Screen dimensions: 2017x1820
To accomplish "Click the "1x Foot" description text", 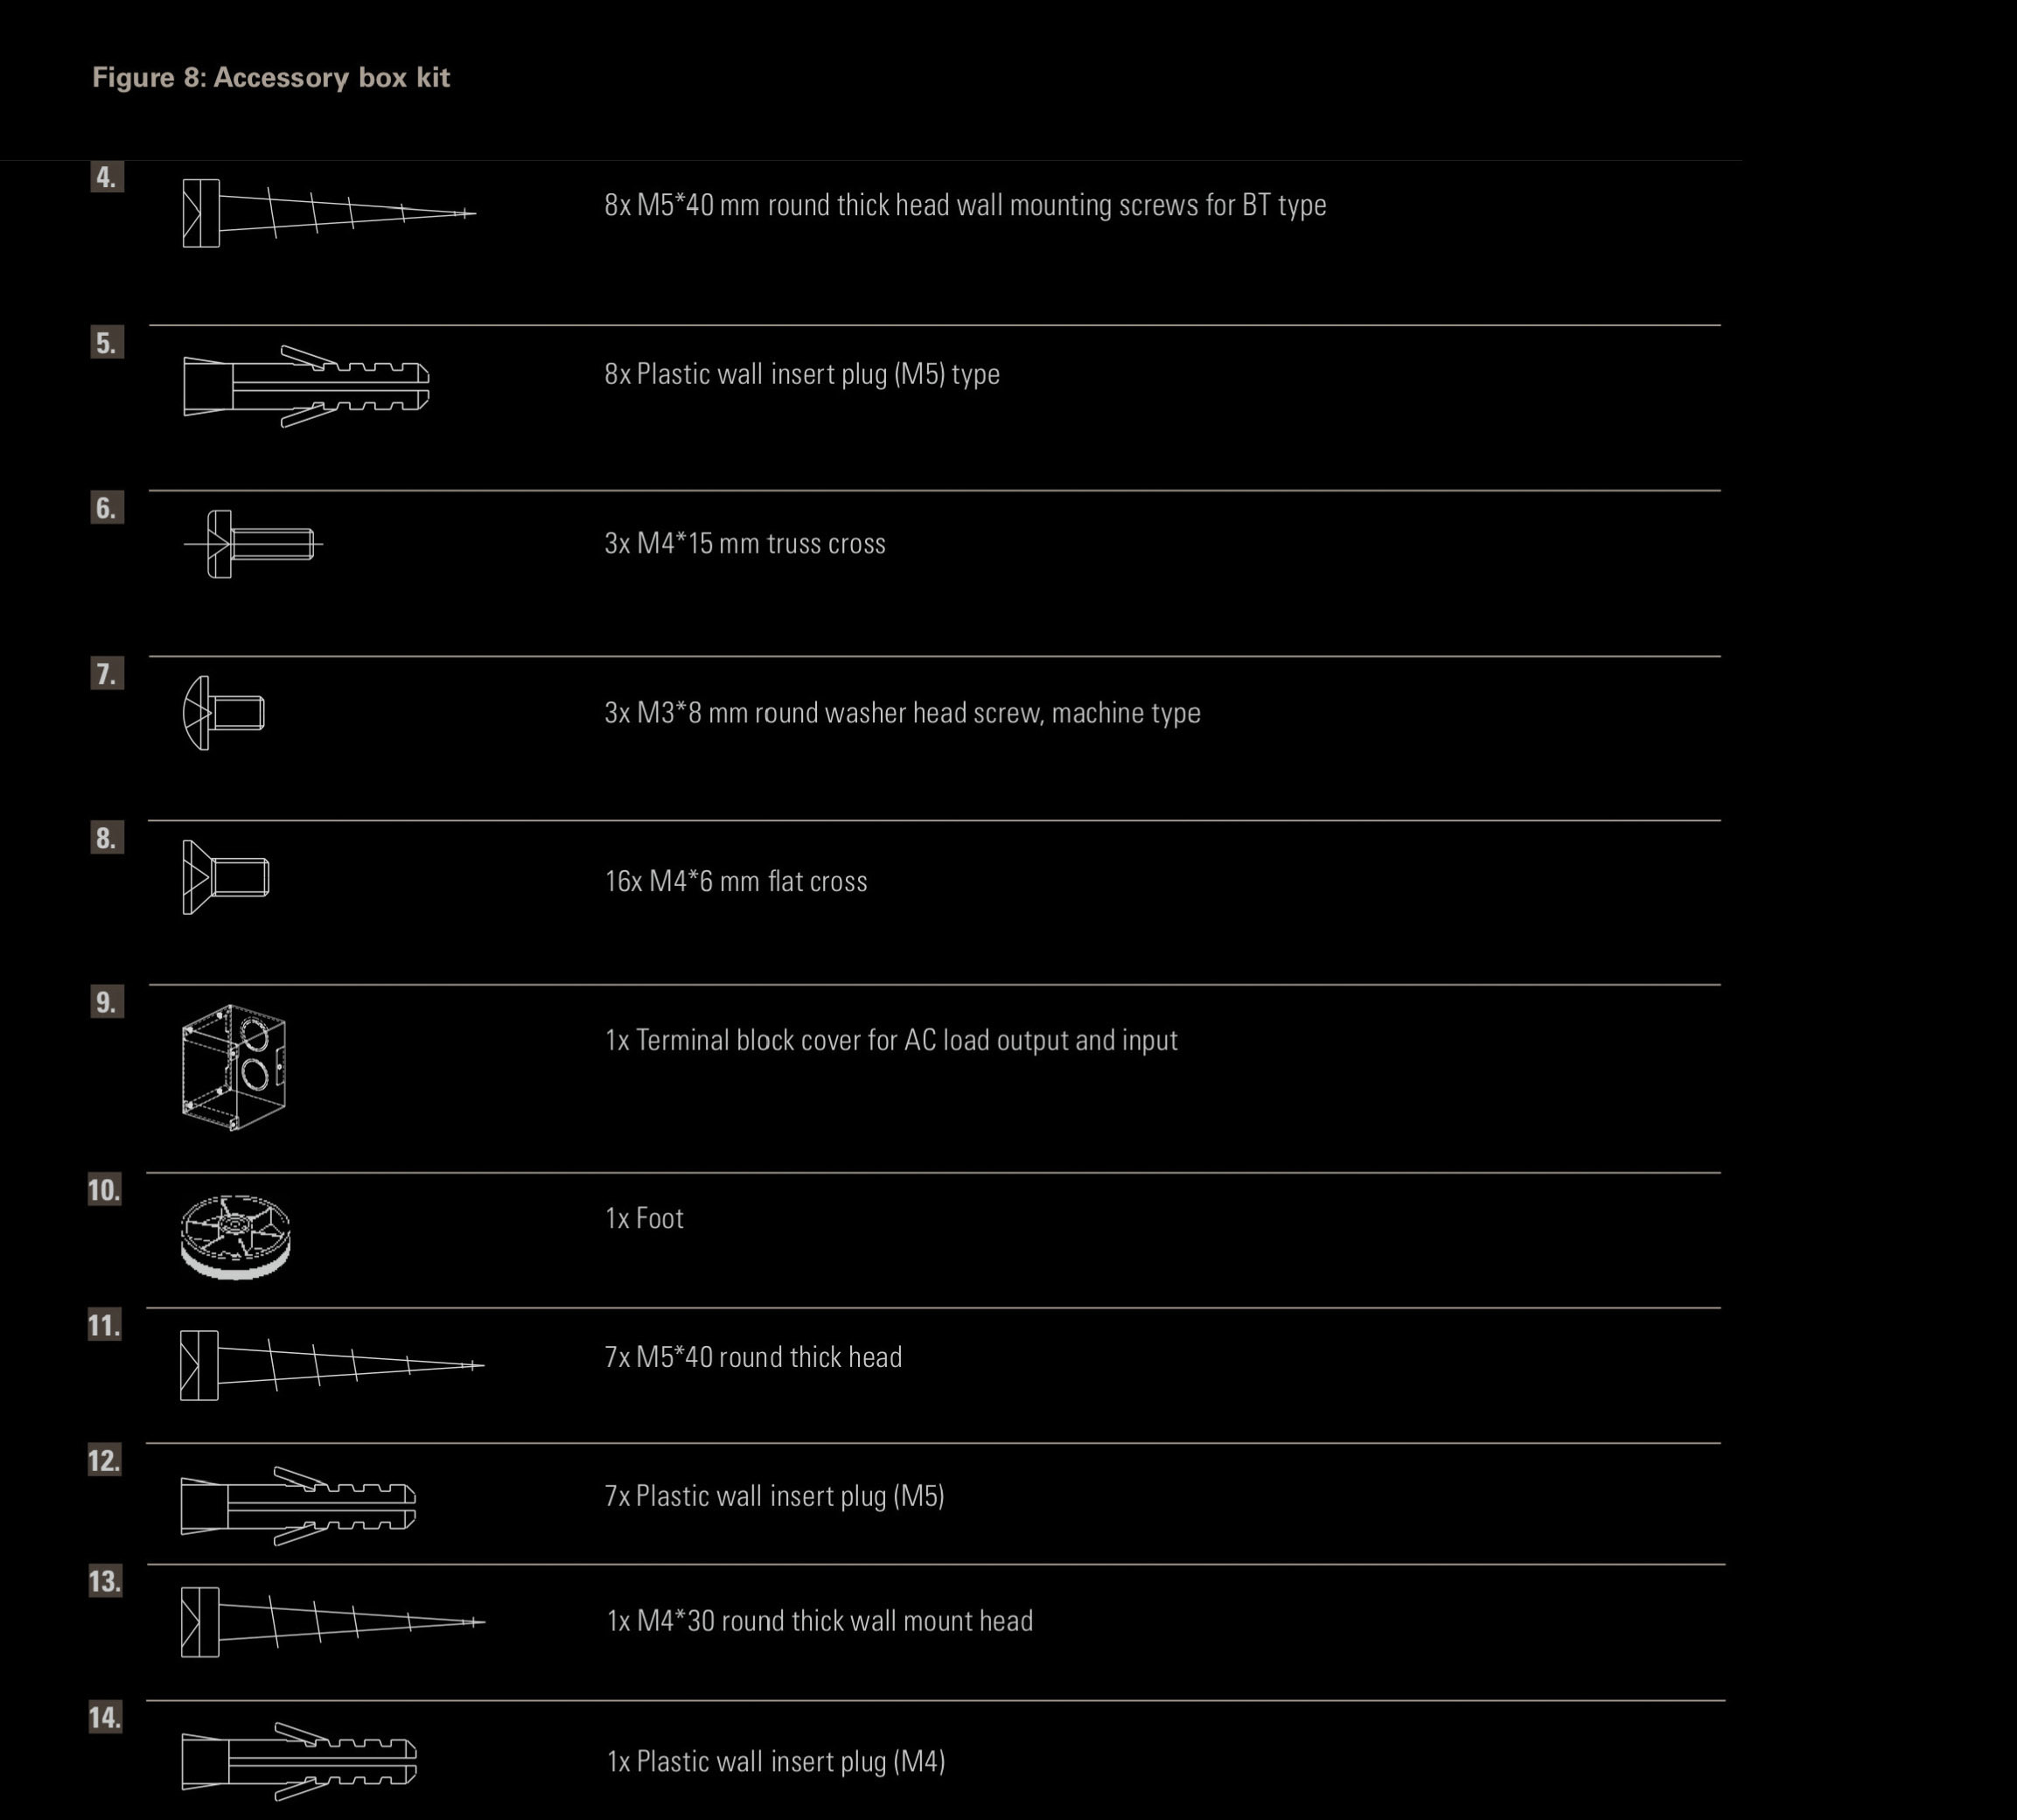I will (x=644, y=1218).
